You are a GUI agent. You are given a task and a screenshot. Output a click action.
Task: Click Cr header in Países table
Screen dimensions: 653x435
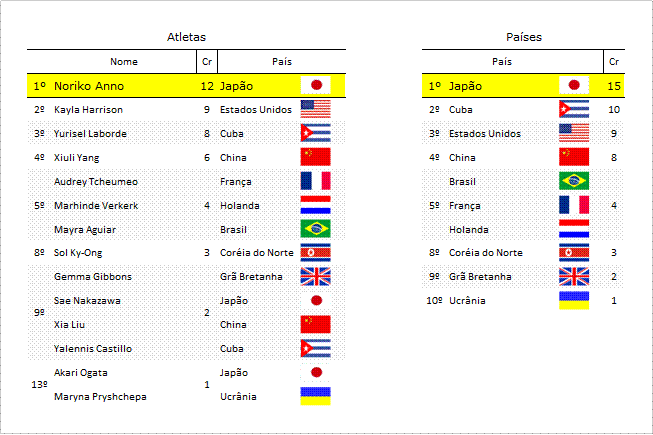614,62
